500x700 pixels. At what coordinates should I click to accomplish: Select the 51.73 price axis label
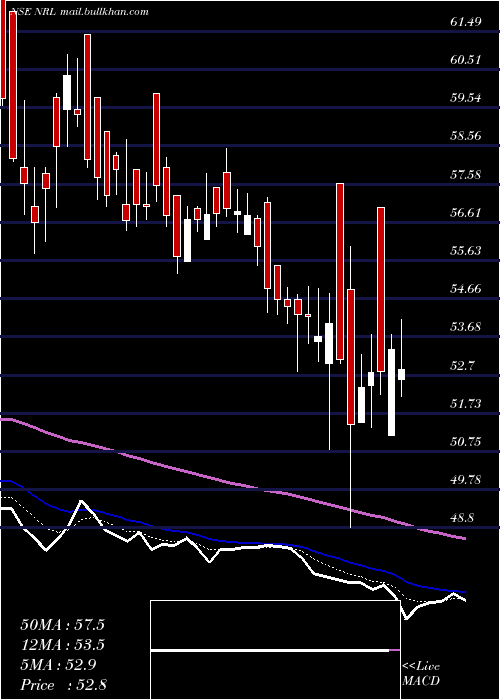point(466,404)
